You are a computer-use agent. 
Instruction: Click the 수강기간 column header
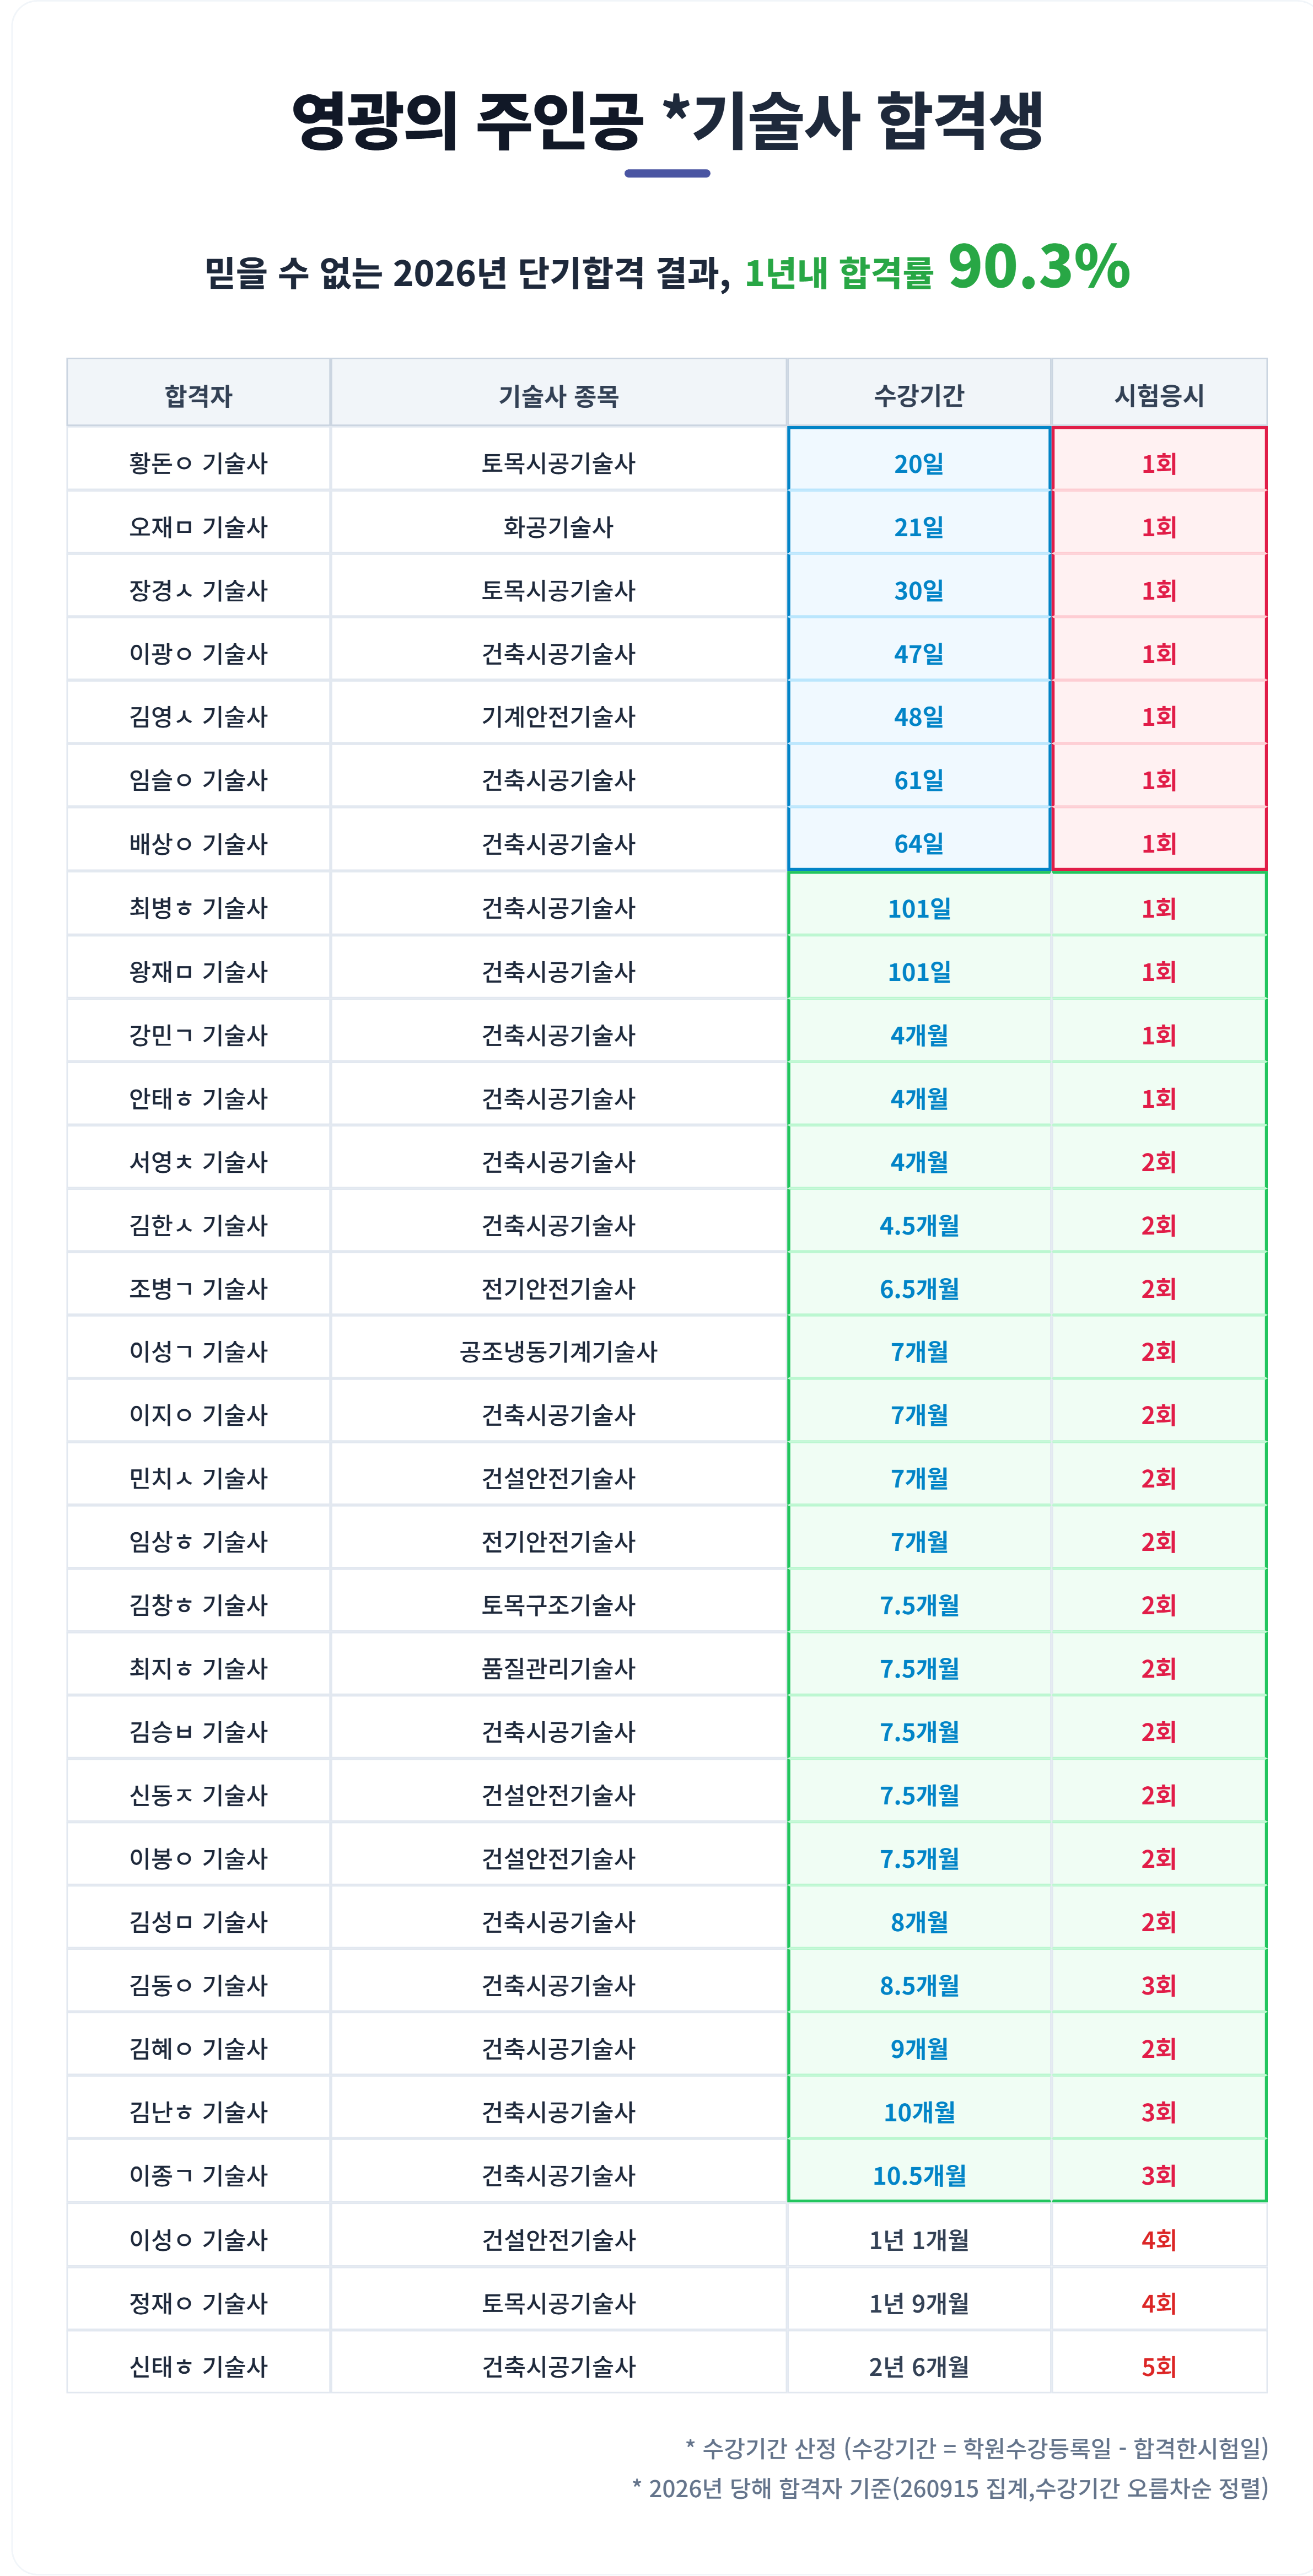(x=919, y=394)
